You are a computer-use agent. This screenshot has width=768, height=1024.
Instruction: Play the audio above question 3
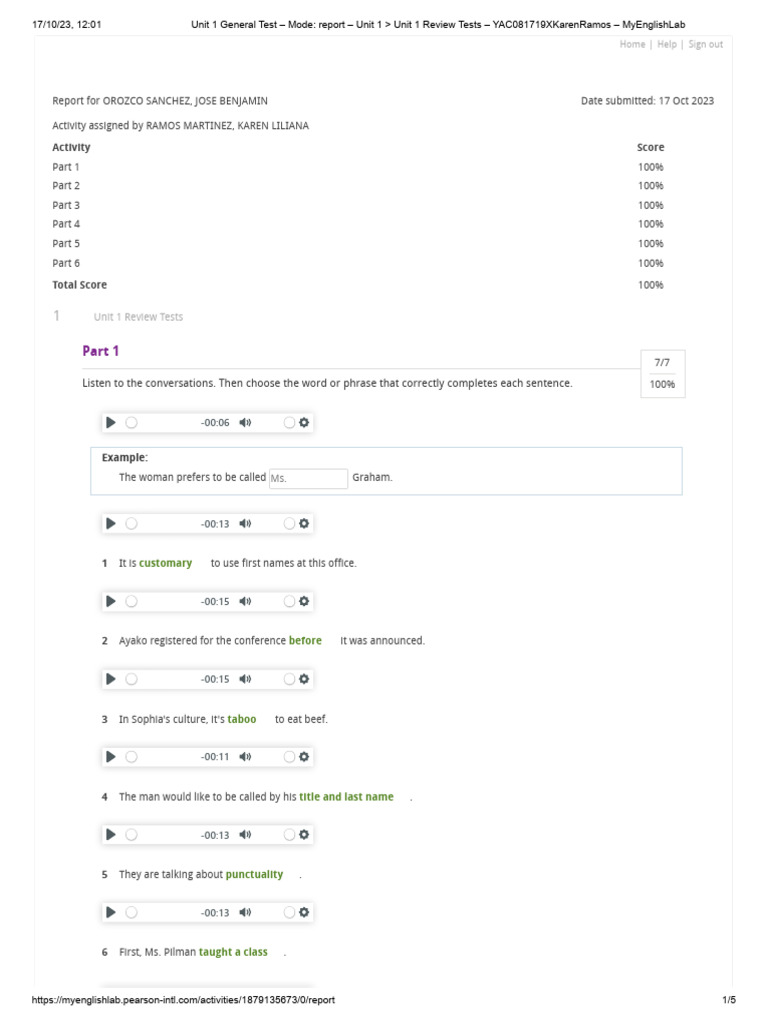point(111,679)
